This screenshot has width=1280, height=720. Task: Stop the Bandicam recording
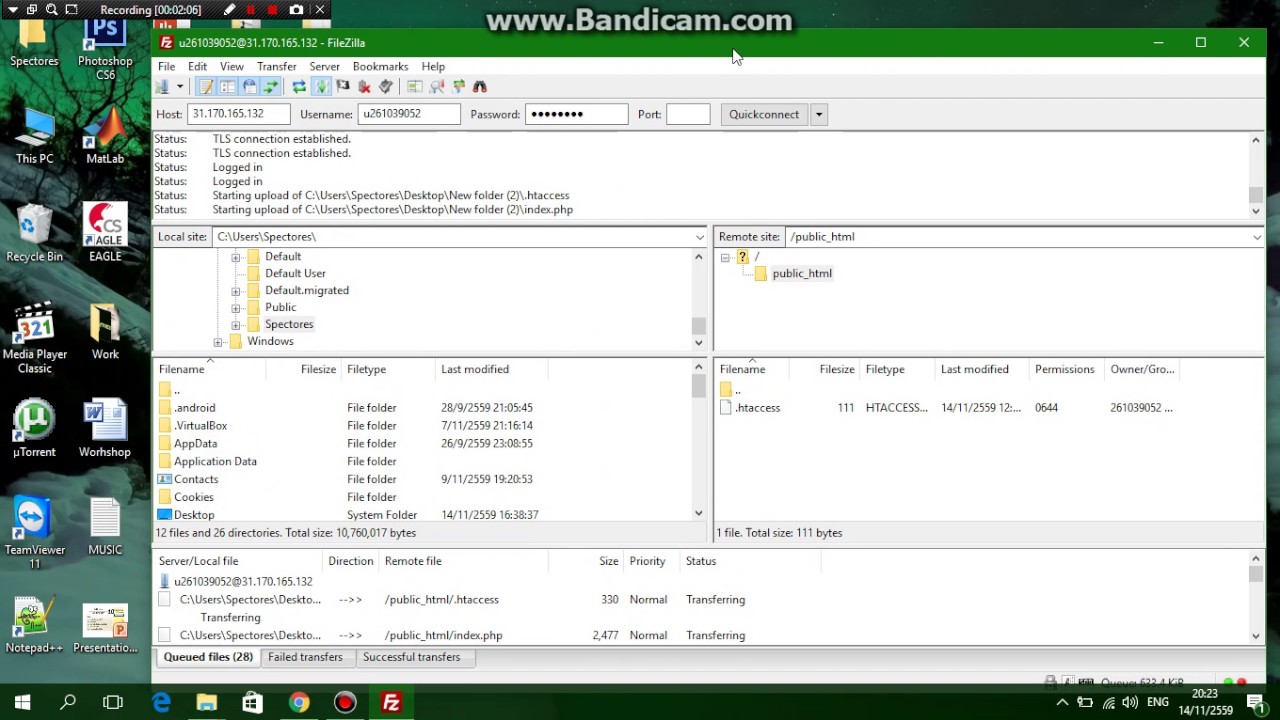pyautogui.click(x=272, y=10)
